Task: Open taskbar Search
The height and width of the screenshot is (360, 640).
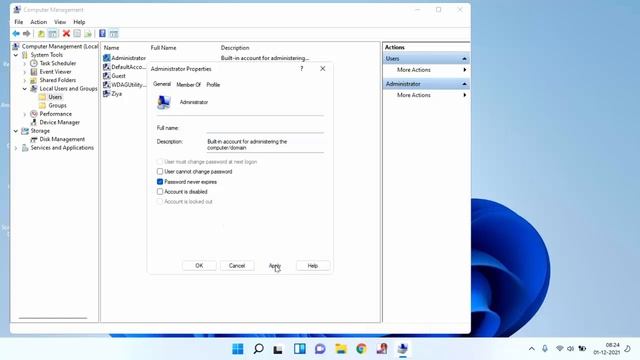Action: [258, 349]
